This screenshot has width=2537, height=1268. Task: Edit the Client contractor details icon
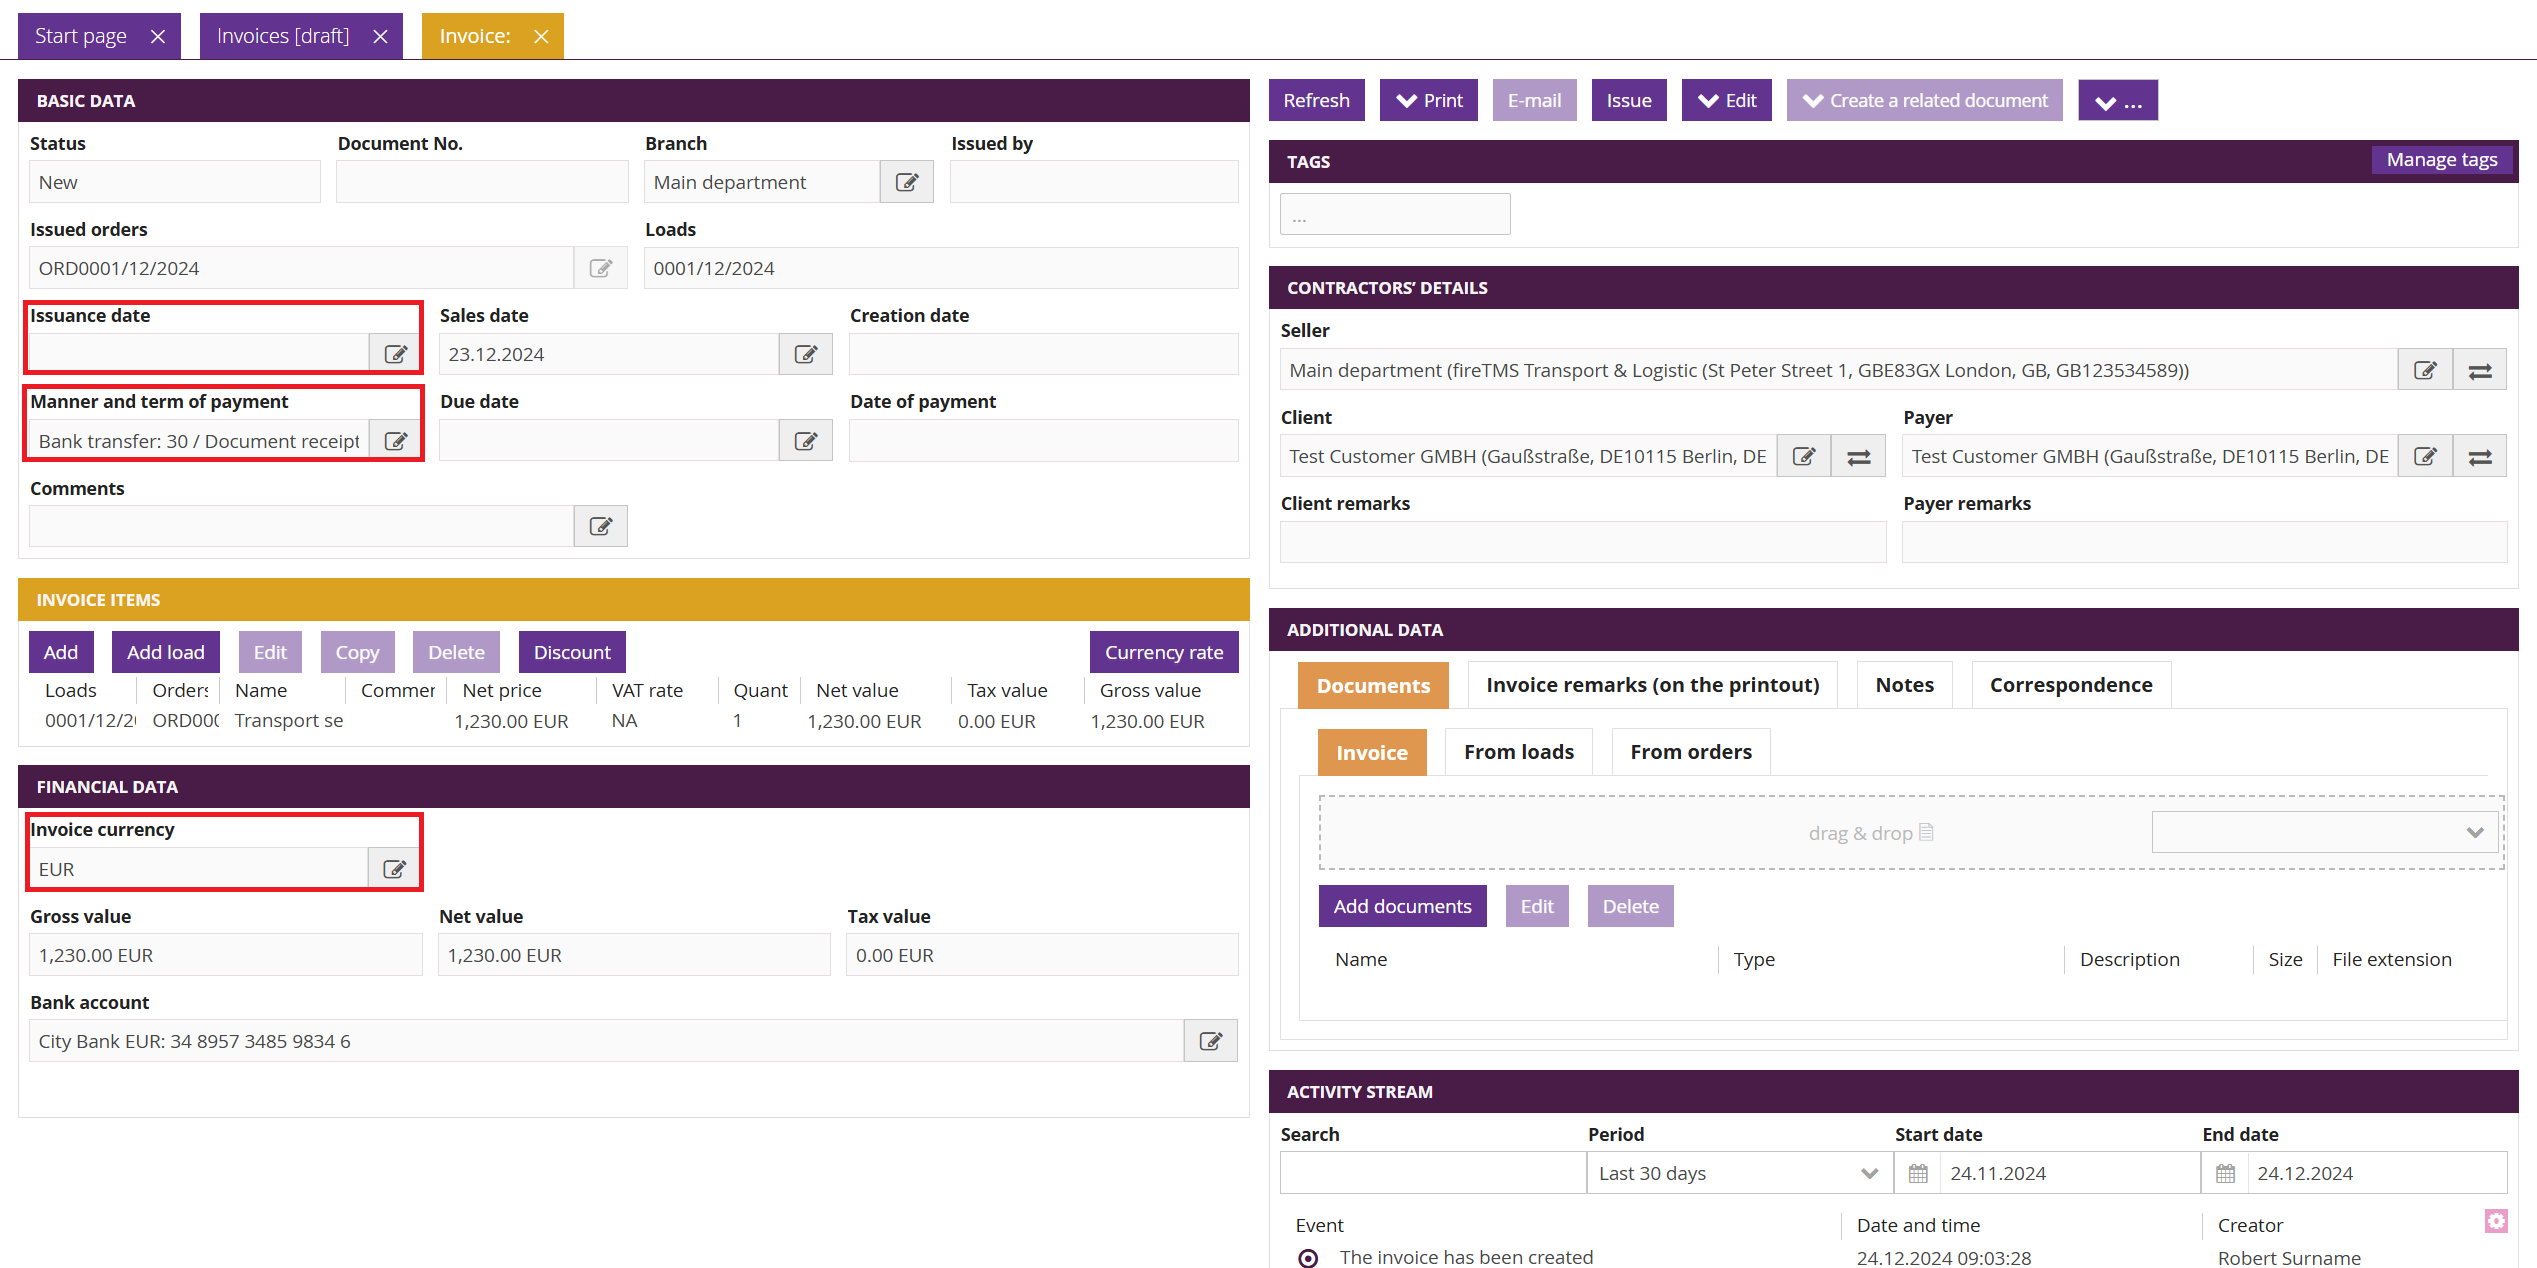(1803, 457)
